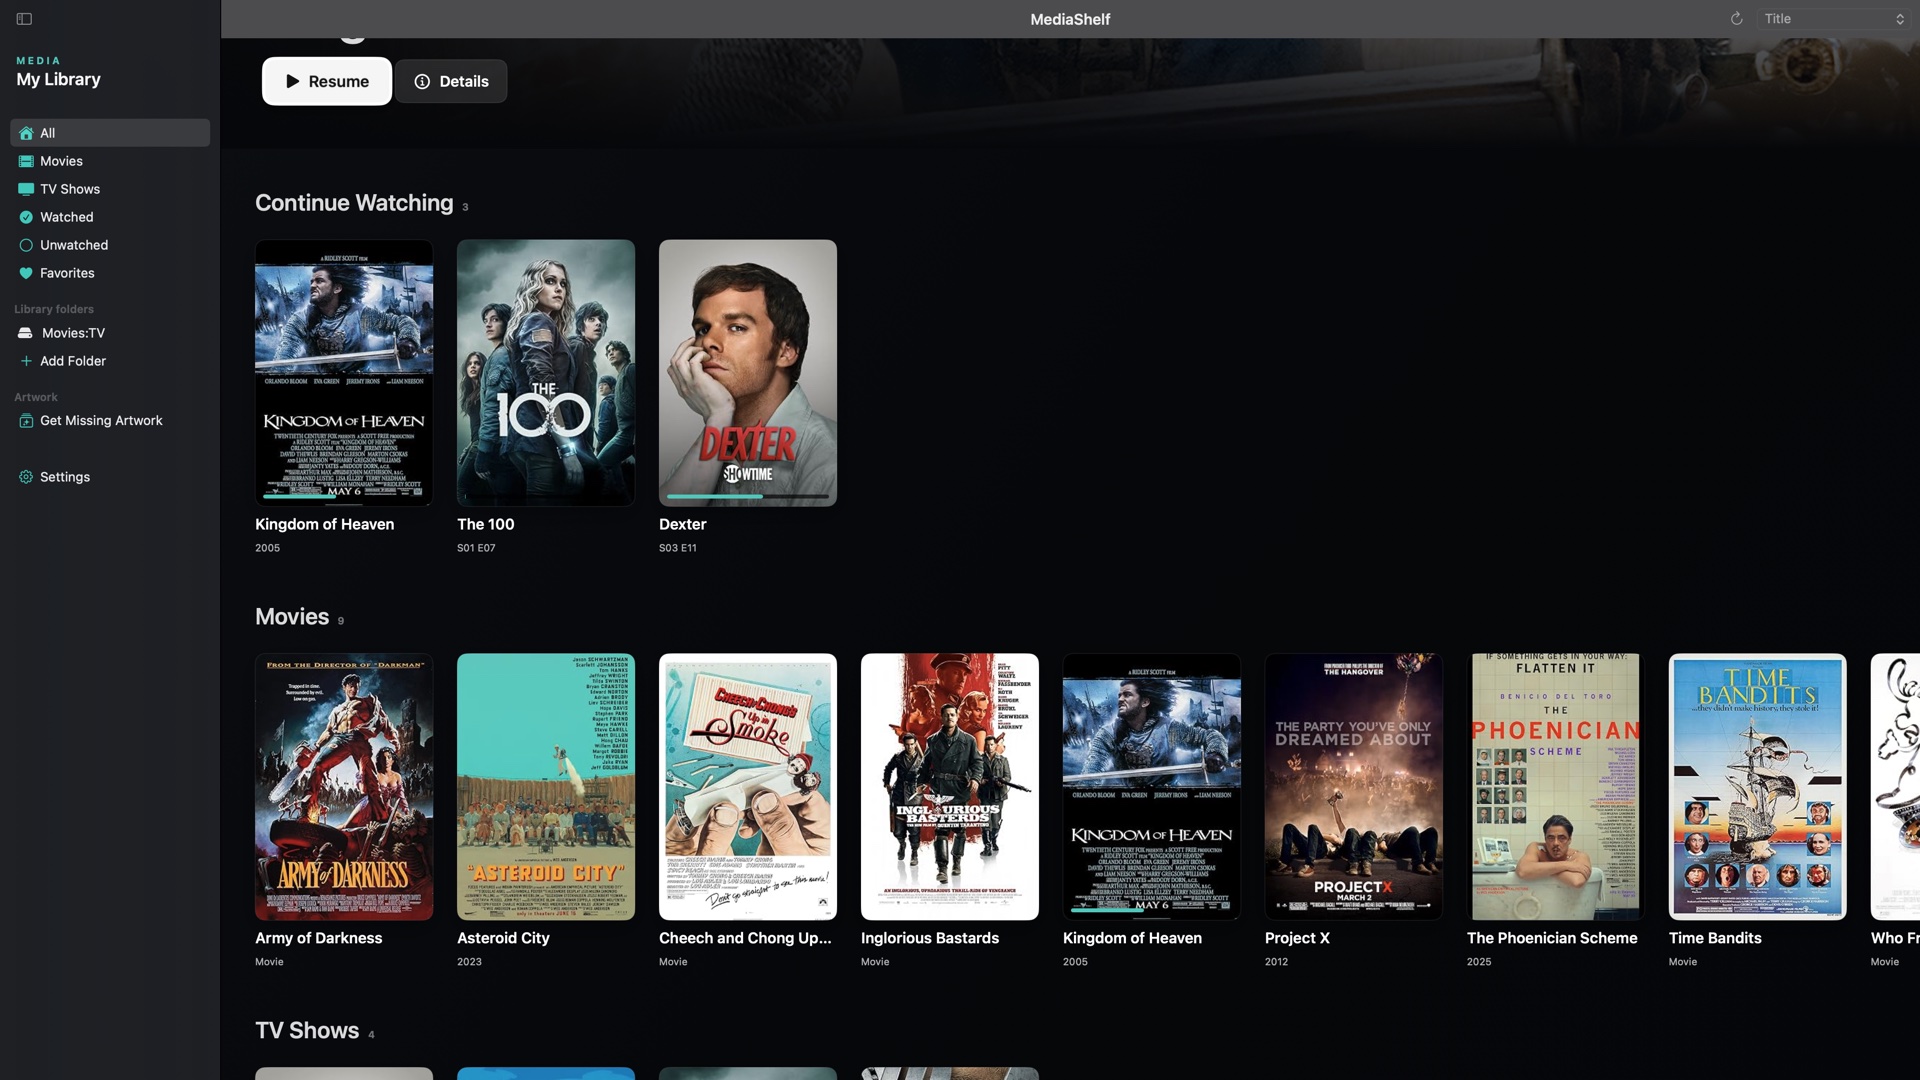Click the Continue Watching section heading
Screen dimensions: 1920x1080
[354, 203]
